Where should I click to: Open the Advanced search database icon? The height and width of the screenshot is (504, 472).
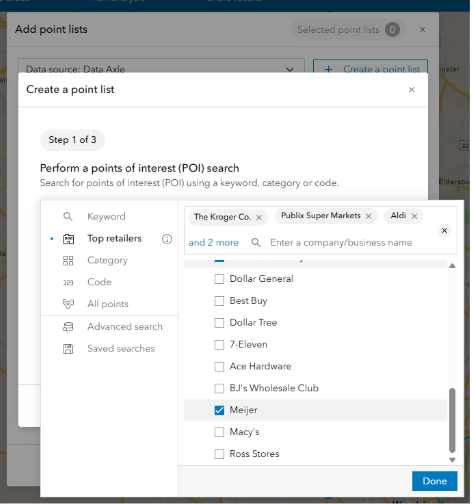point(68,327)
